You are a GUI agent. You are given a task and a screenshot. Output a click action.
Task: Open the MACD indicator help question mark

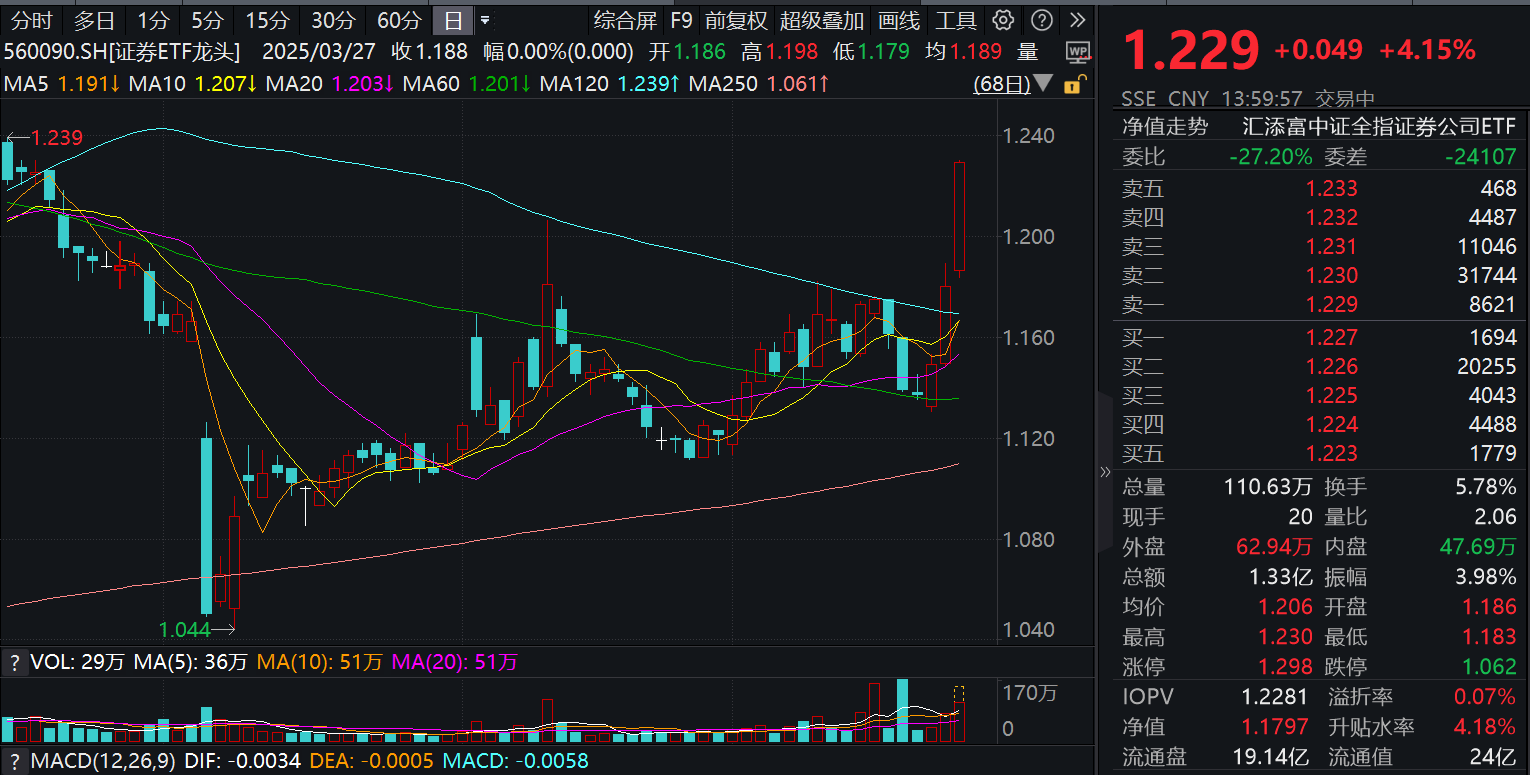pos(14,761)
